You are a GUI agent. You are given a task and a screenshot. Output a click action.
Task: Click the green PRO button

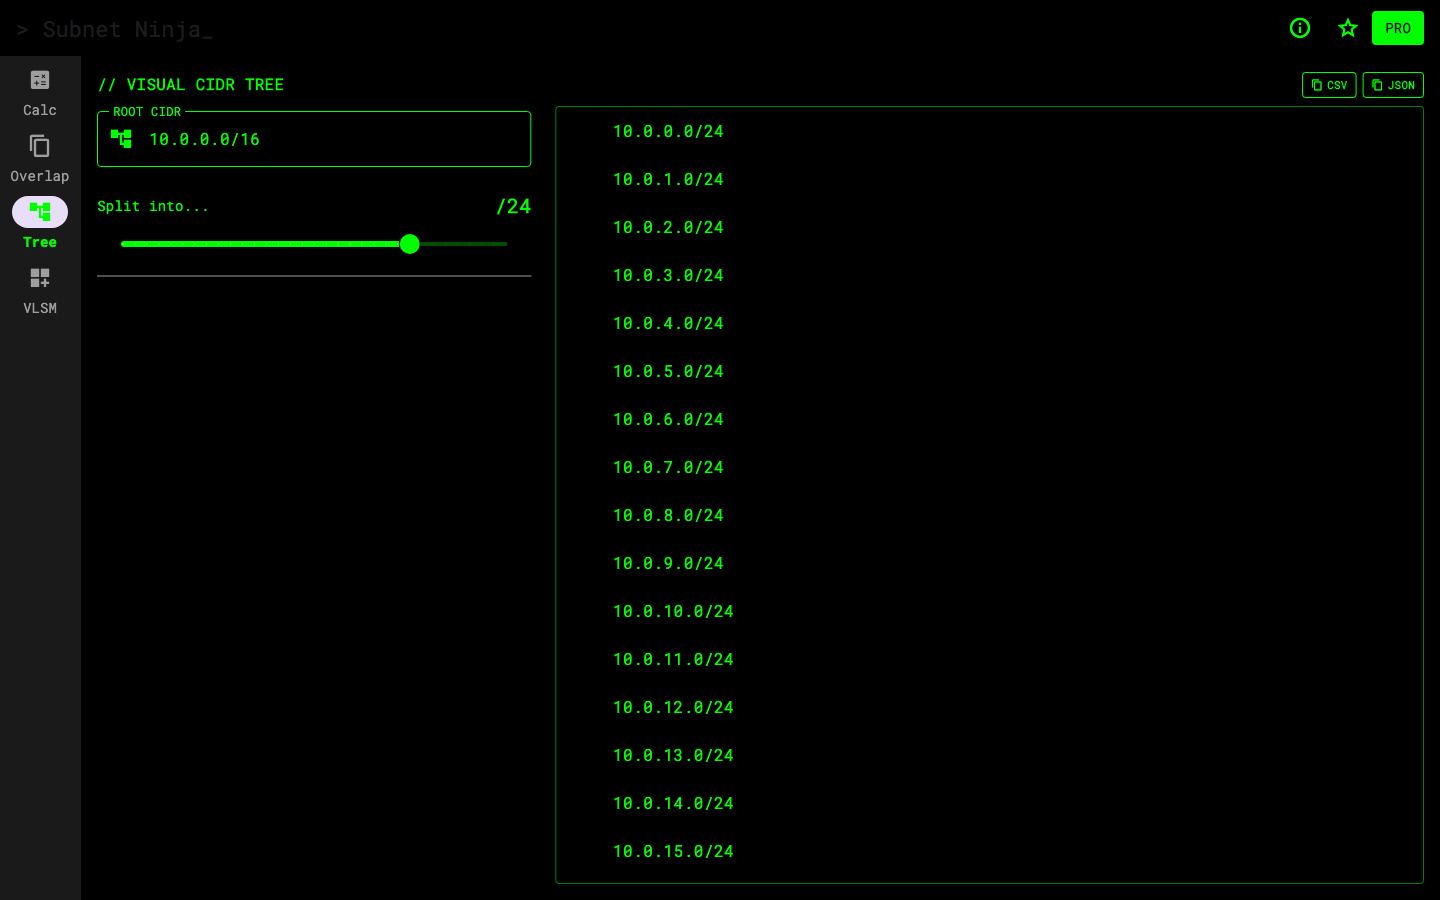click(1398, 28)
